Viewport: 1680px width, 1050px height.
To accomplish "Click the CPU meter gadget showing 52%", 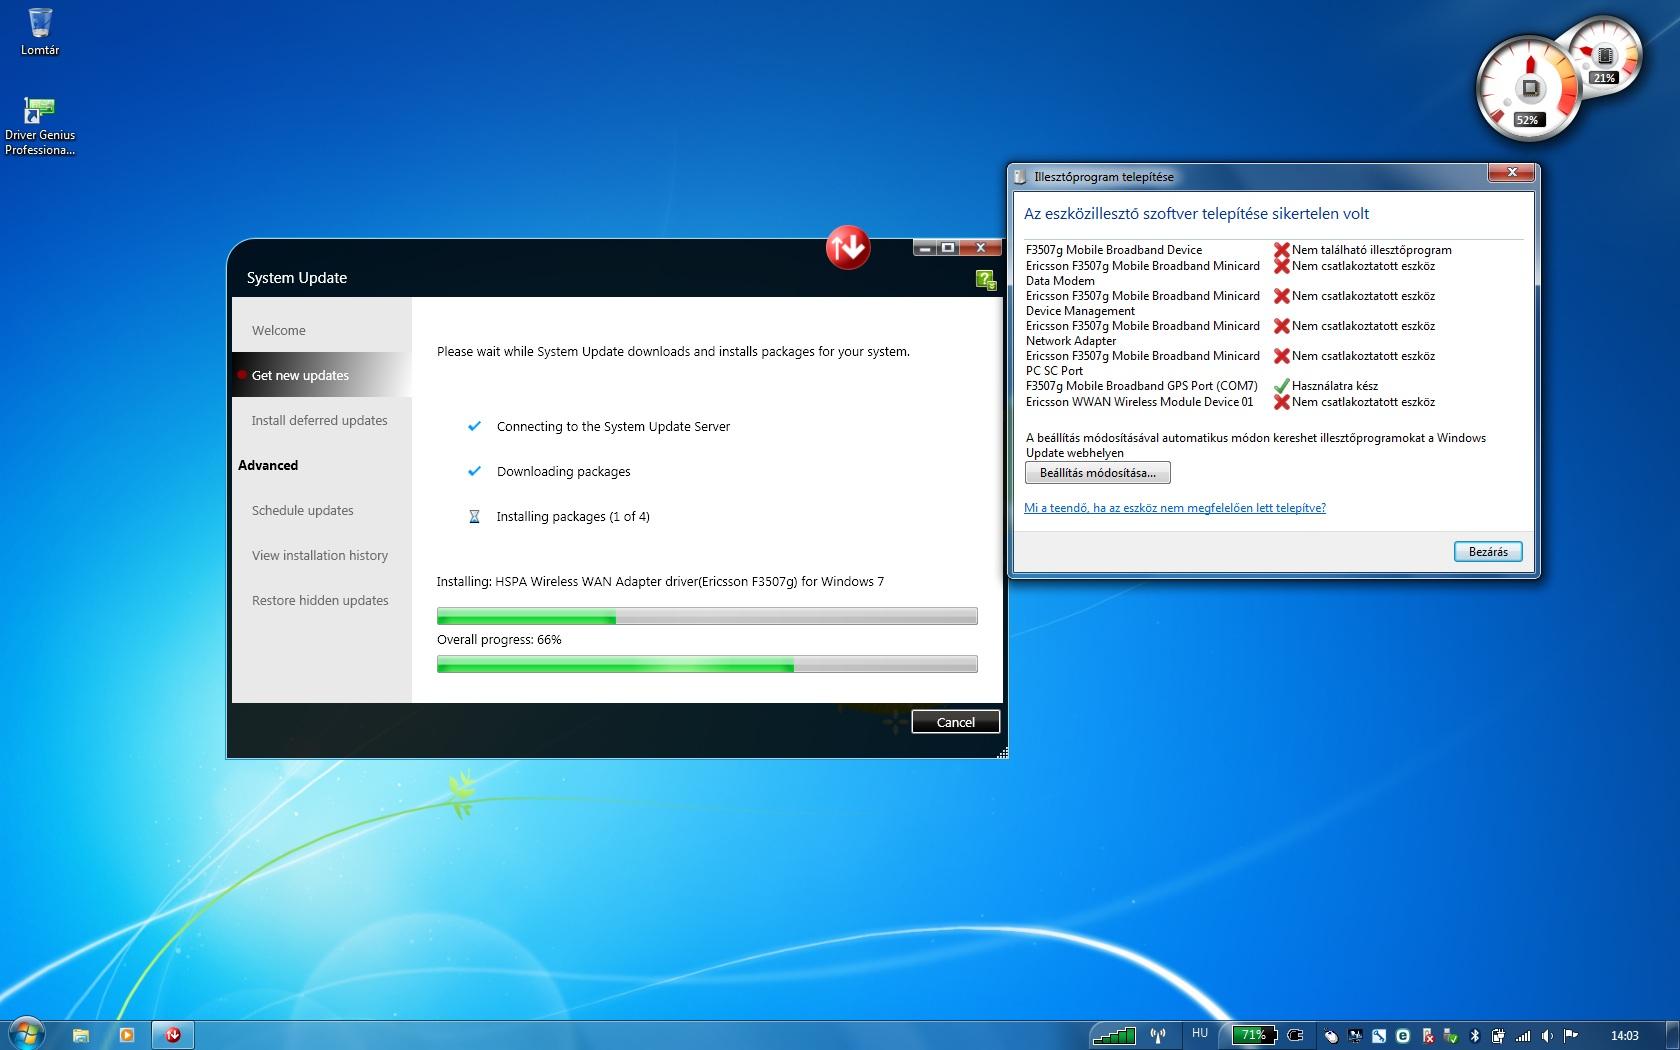I will click(x=1528, y=90).
